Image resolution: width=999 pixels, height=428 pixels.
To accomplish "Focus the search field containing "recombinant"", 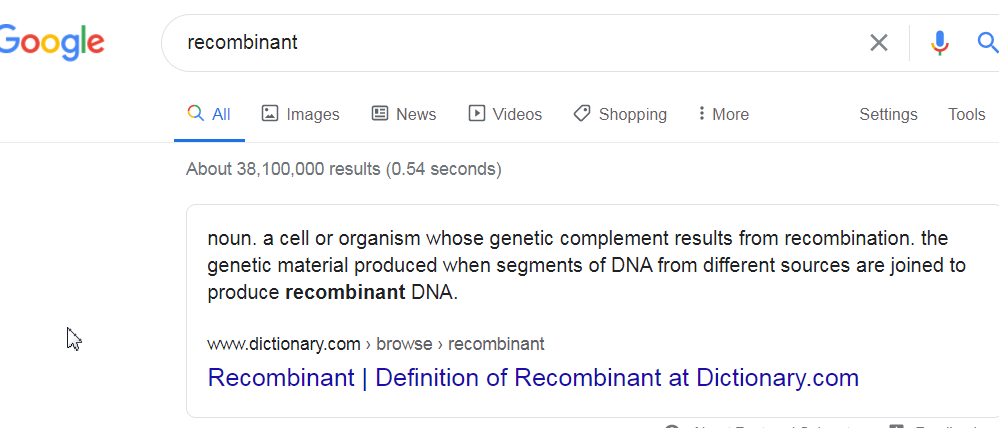I will pos(500,42).
